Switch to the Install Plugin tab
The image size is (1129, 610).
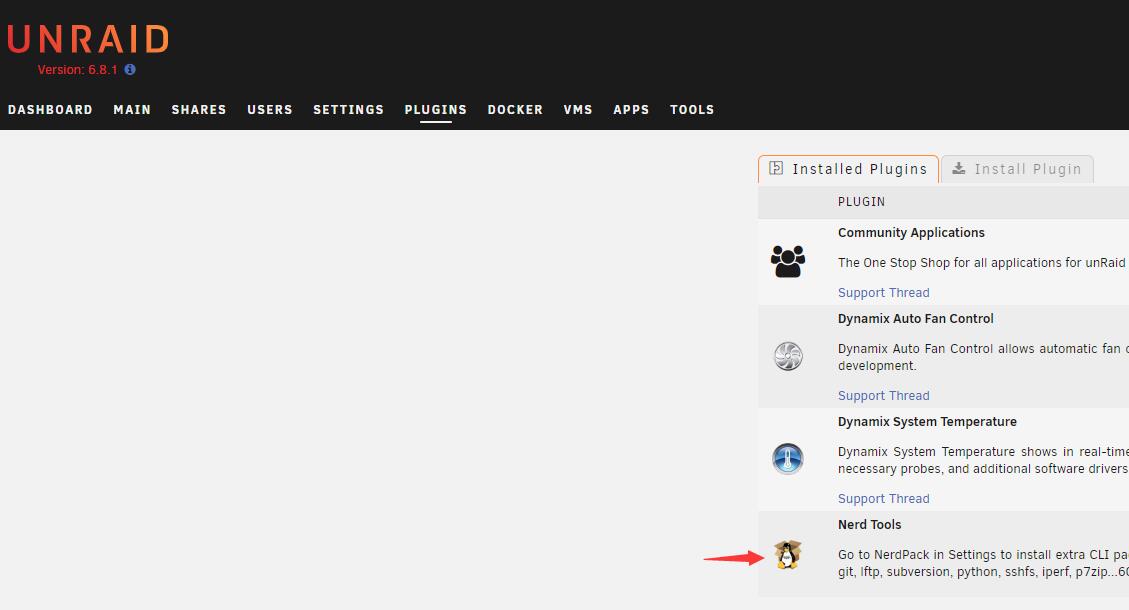coord(1017,169)
